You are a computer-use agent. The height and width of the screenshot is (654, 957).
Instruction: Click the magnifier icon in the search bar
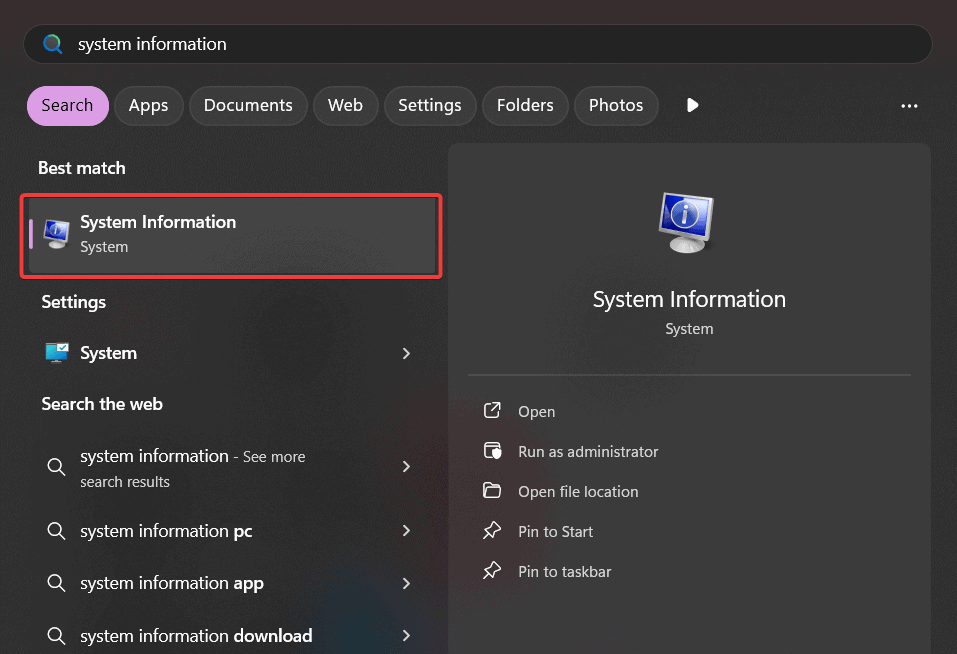(52, 43)
